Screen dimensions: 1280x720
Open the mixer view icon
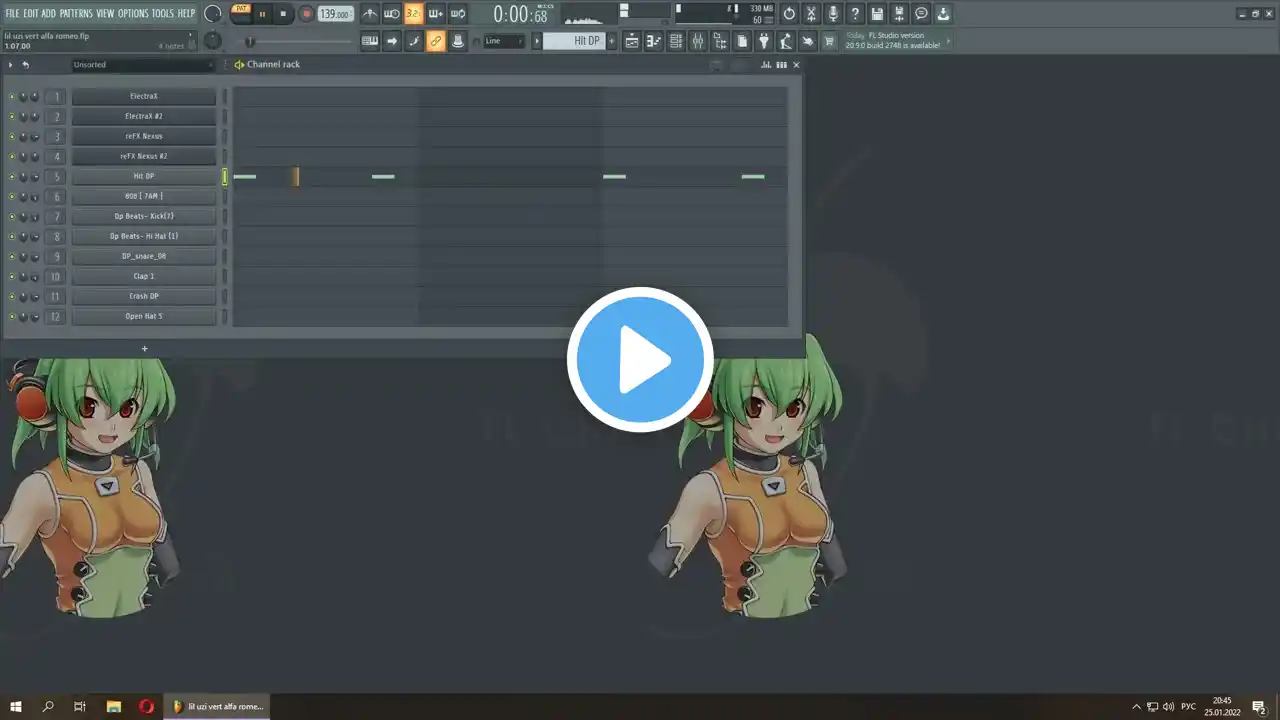point(698,41)
